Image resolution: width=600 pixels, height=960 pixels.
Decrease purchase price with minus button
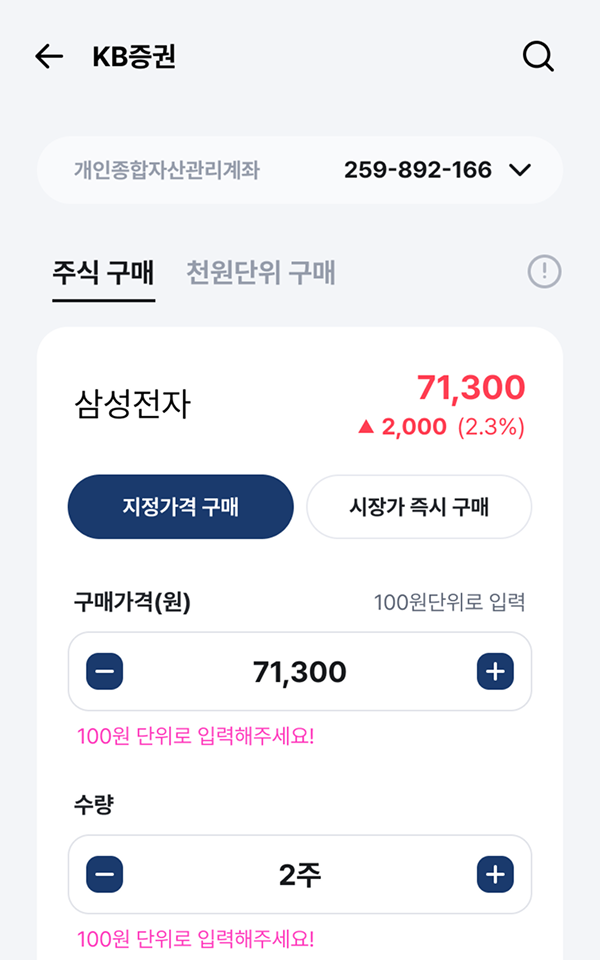pos(105,672)
